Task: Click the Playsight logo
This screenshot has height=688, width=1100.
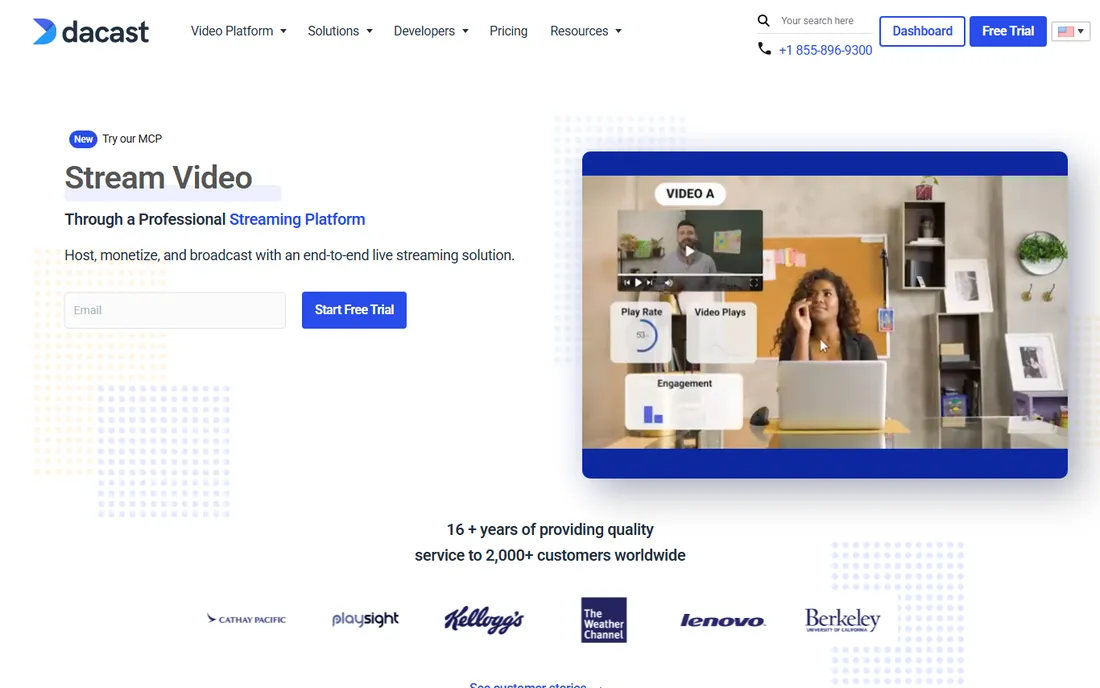Action: coord(365,619)
